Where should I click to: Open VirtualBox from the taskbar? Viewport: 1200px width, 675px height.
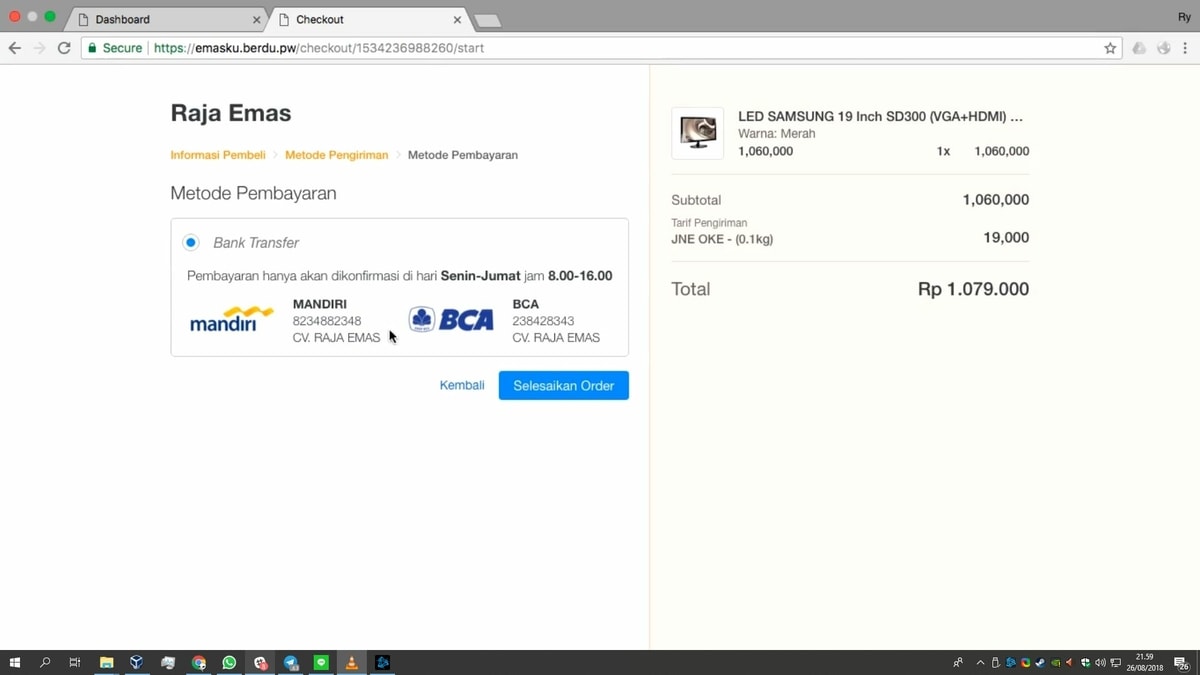click(137, 663)
